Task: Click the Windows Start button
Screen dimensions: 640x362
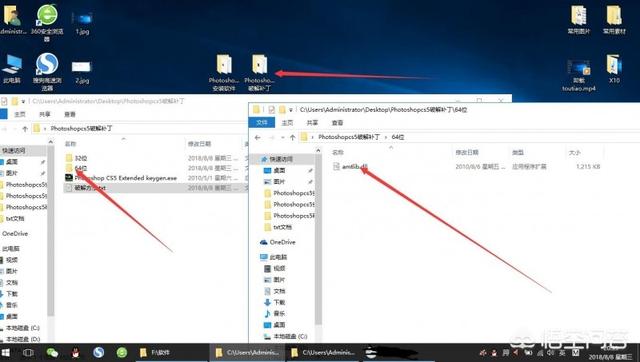Action: pos(6,353)
